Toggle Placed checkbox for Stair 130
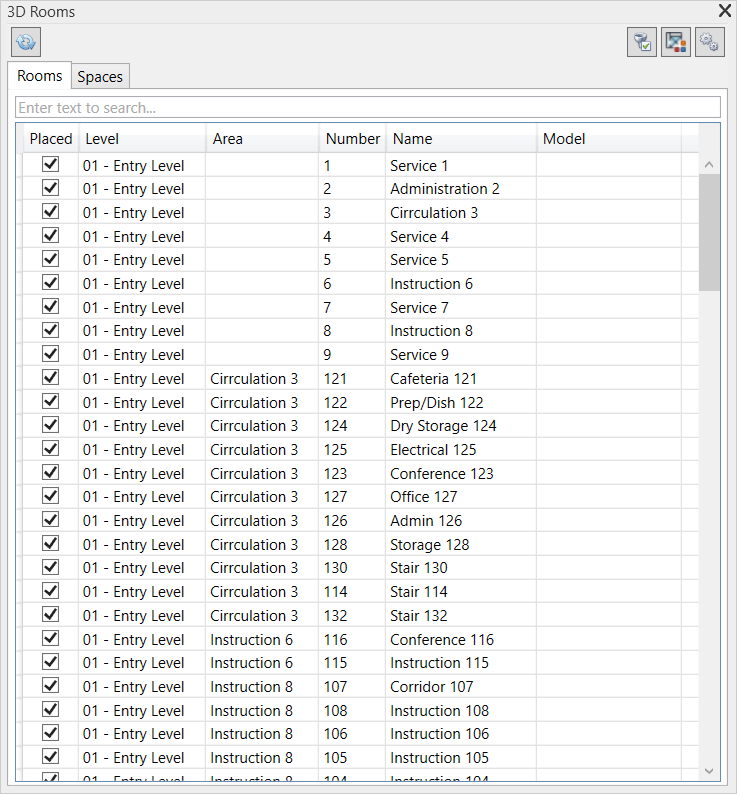This screenshot has height=794, width=737. point(51,567)
